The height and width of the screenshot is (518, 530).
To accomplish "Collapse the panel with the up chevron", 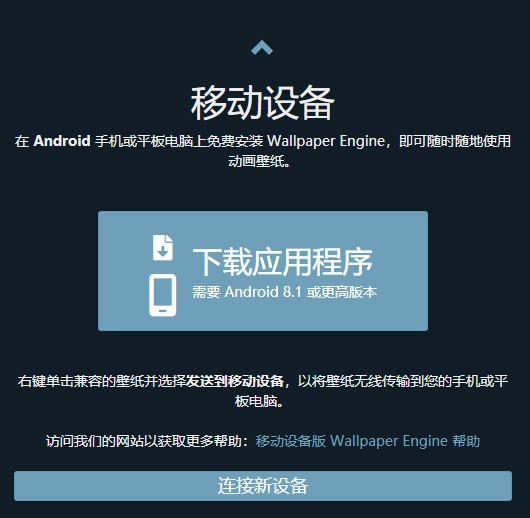I will (x=262, y=47).
